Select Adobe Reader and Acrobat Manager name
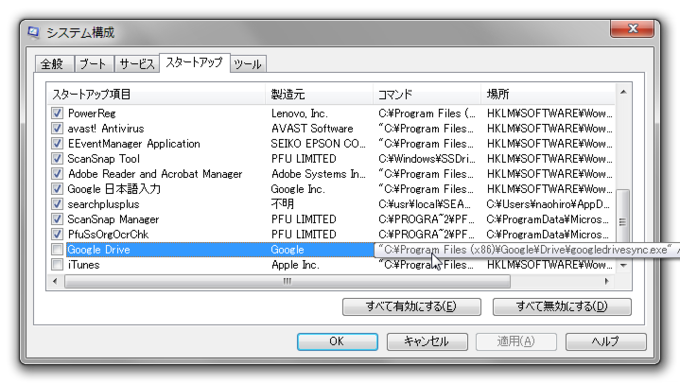 [155, 174]
